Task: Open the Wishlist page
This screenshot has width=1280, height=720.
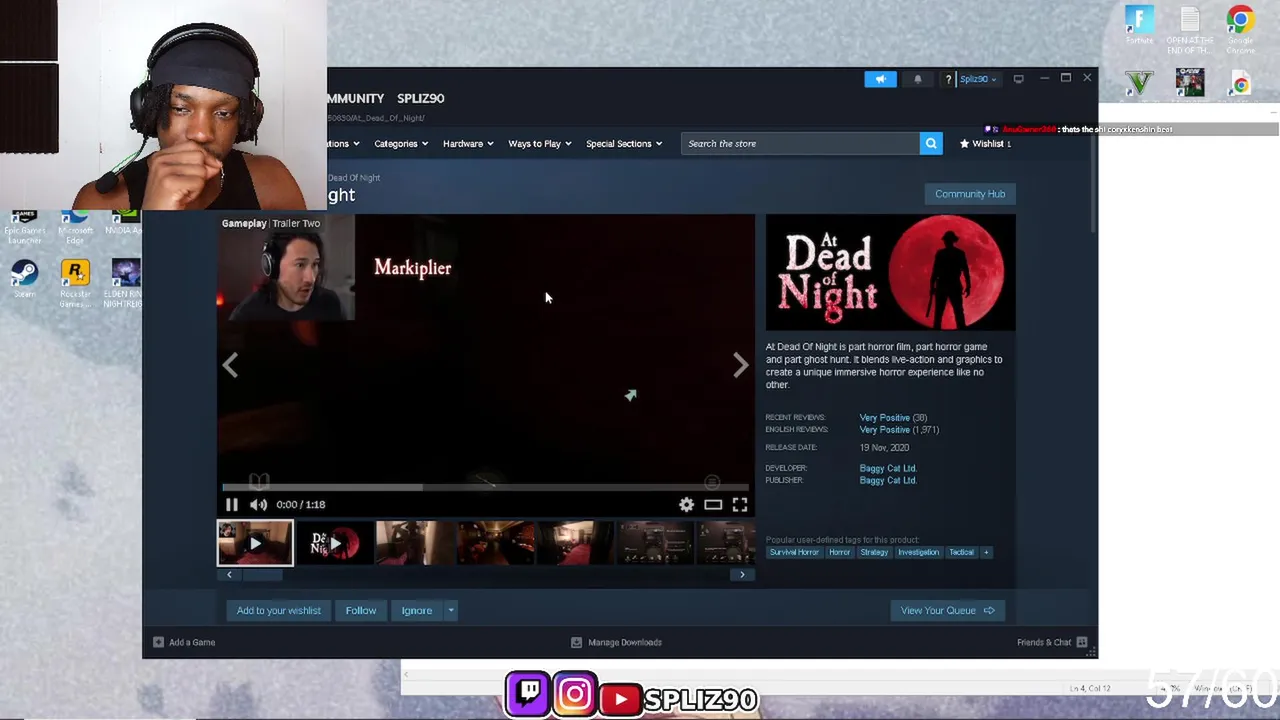Action: (985, 143)
